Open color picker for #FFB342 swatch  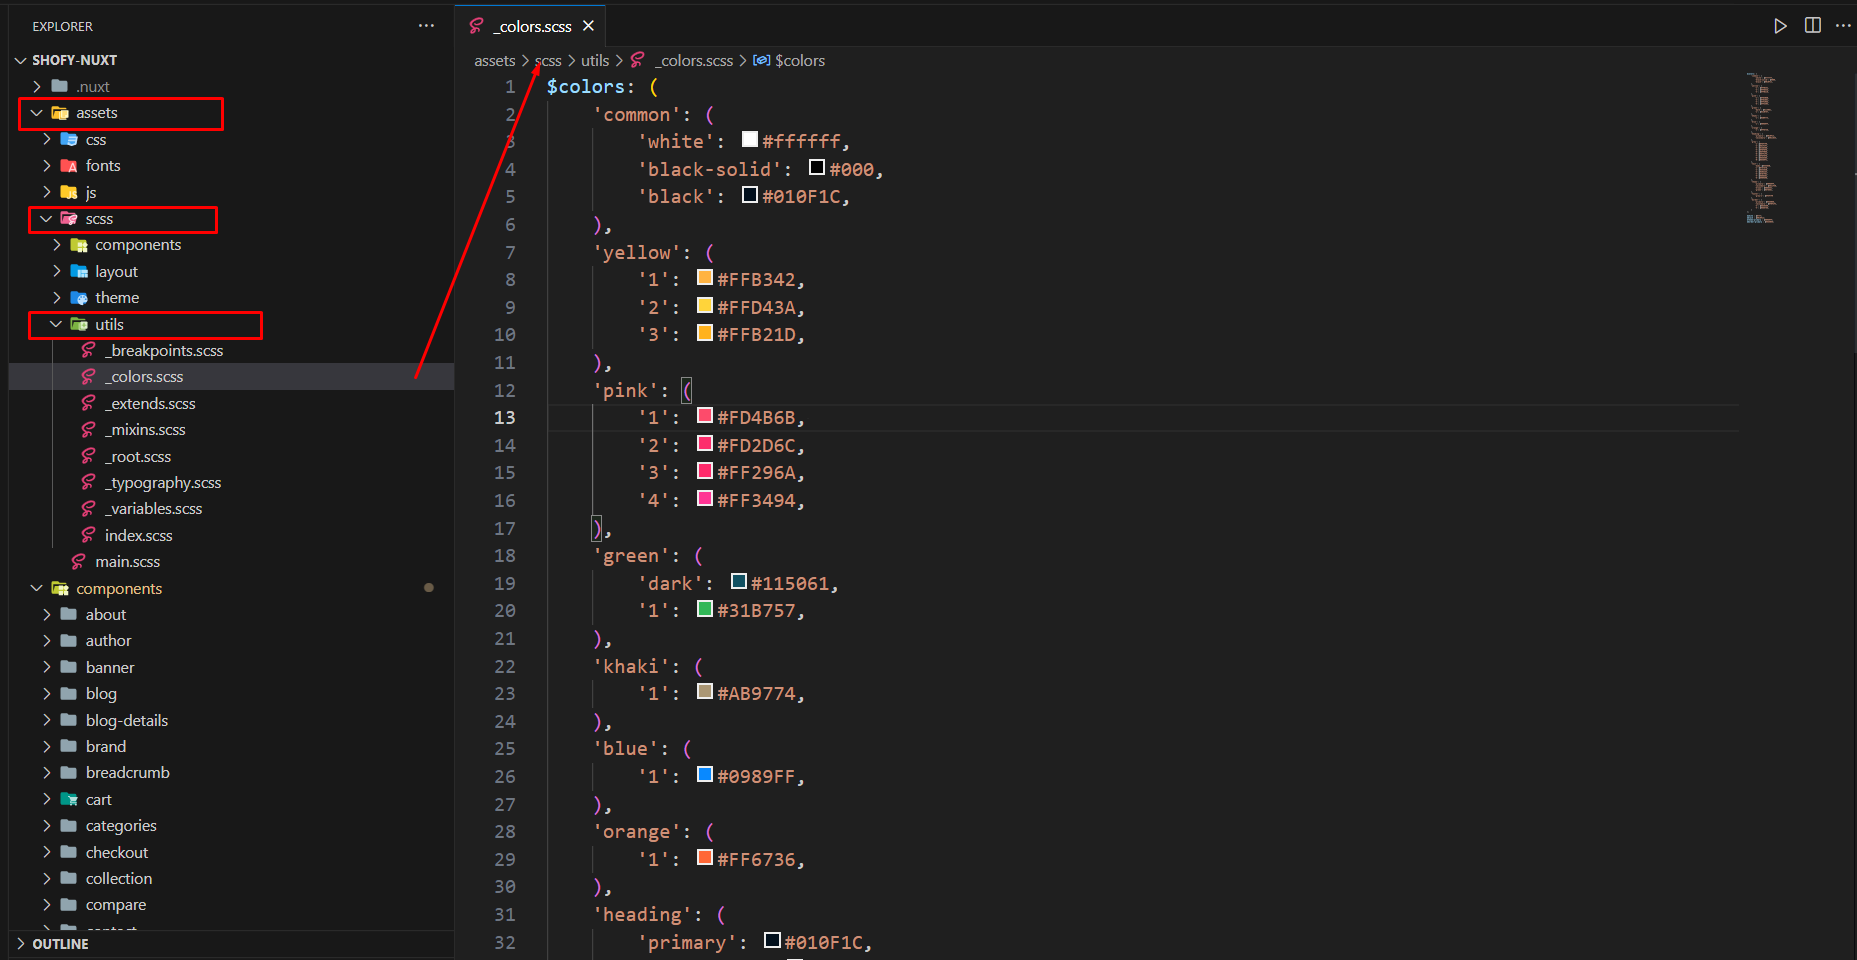tap(705, 278)
